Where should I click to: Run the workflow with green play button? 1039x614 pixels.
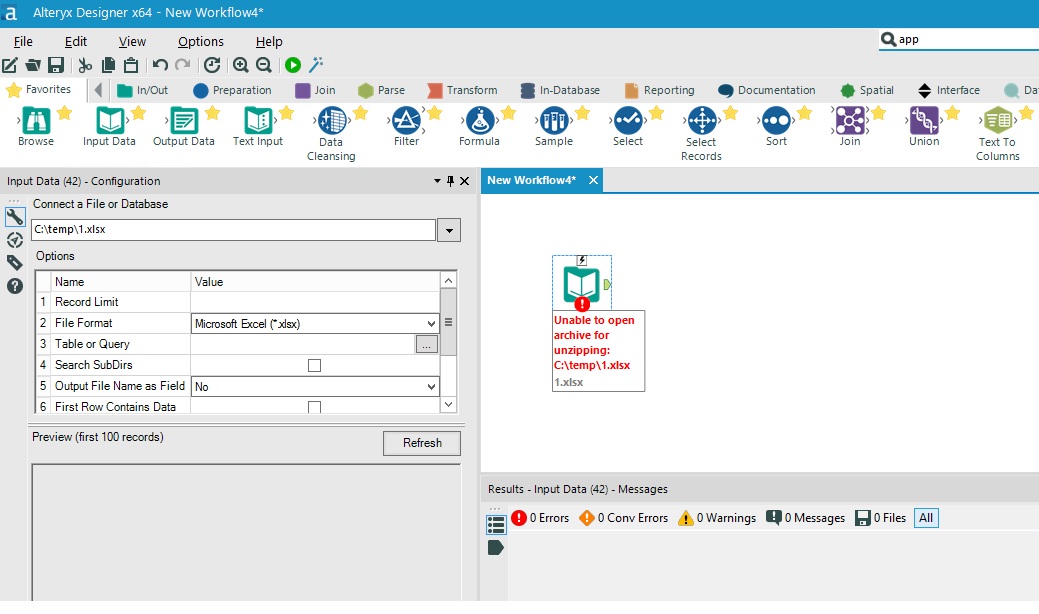(x=291, y=64)
